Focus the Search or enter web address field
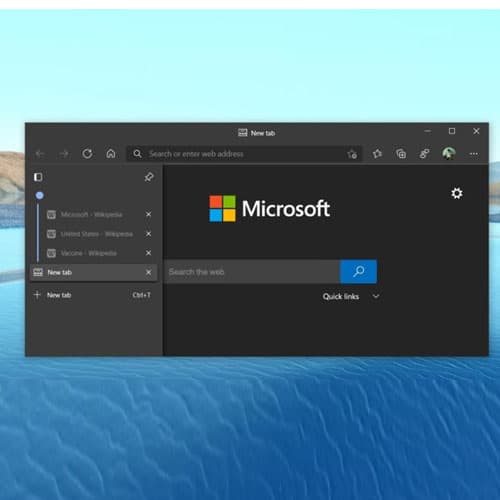Screen dimensions: 500x500 pos(243,154)
